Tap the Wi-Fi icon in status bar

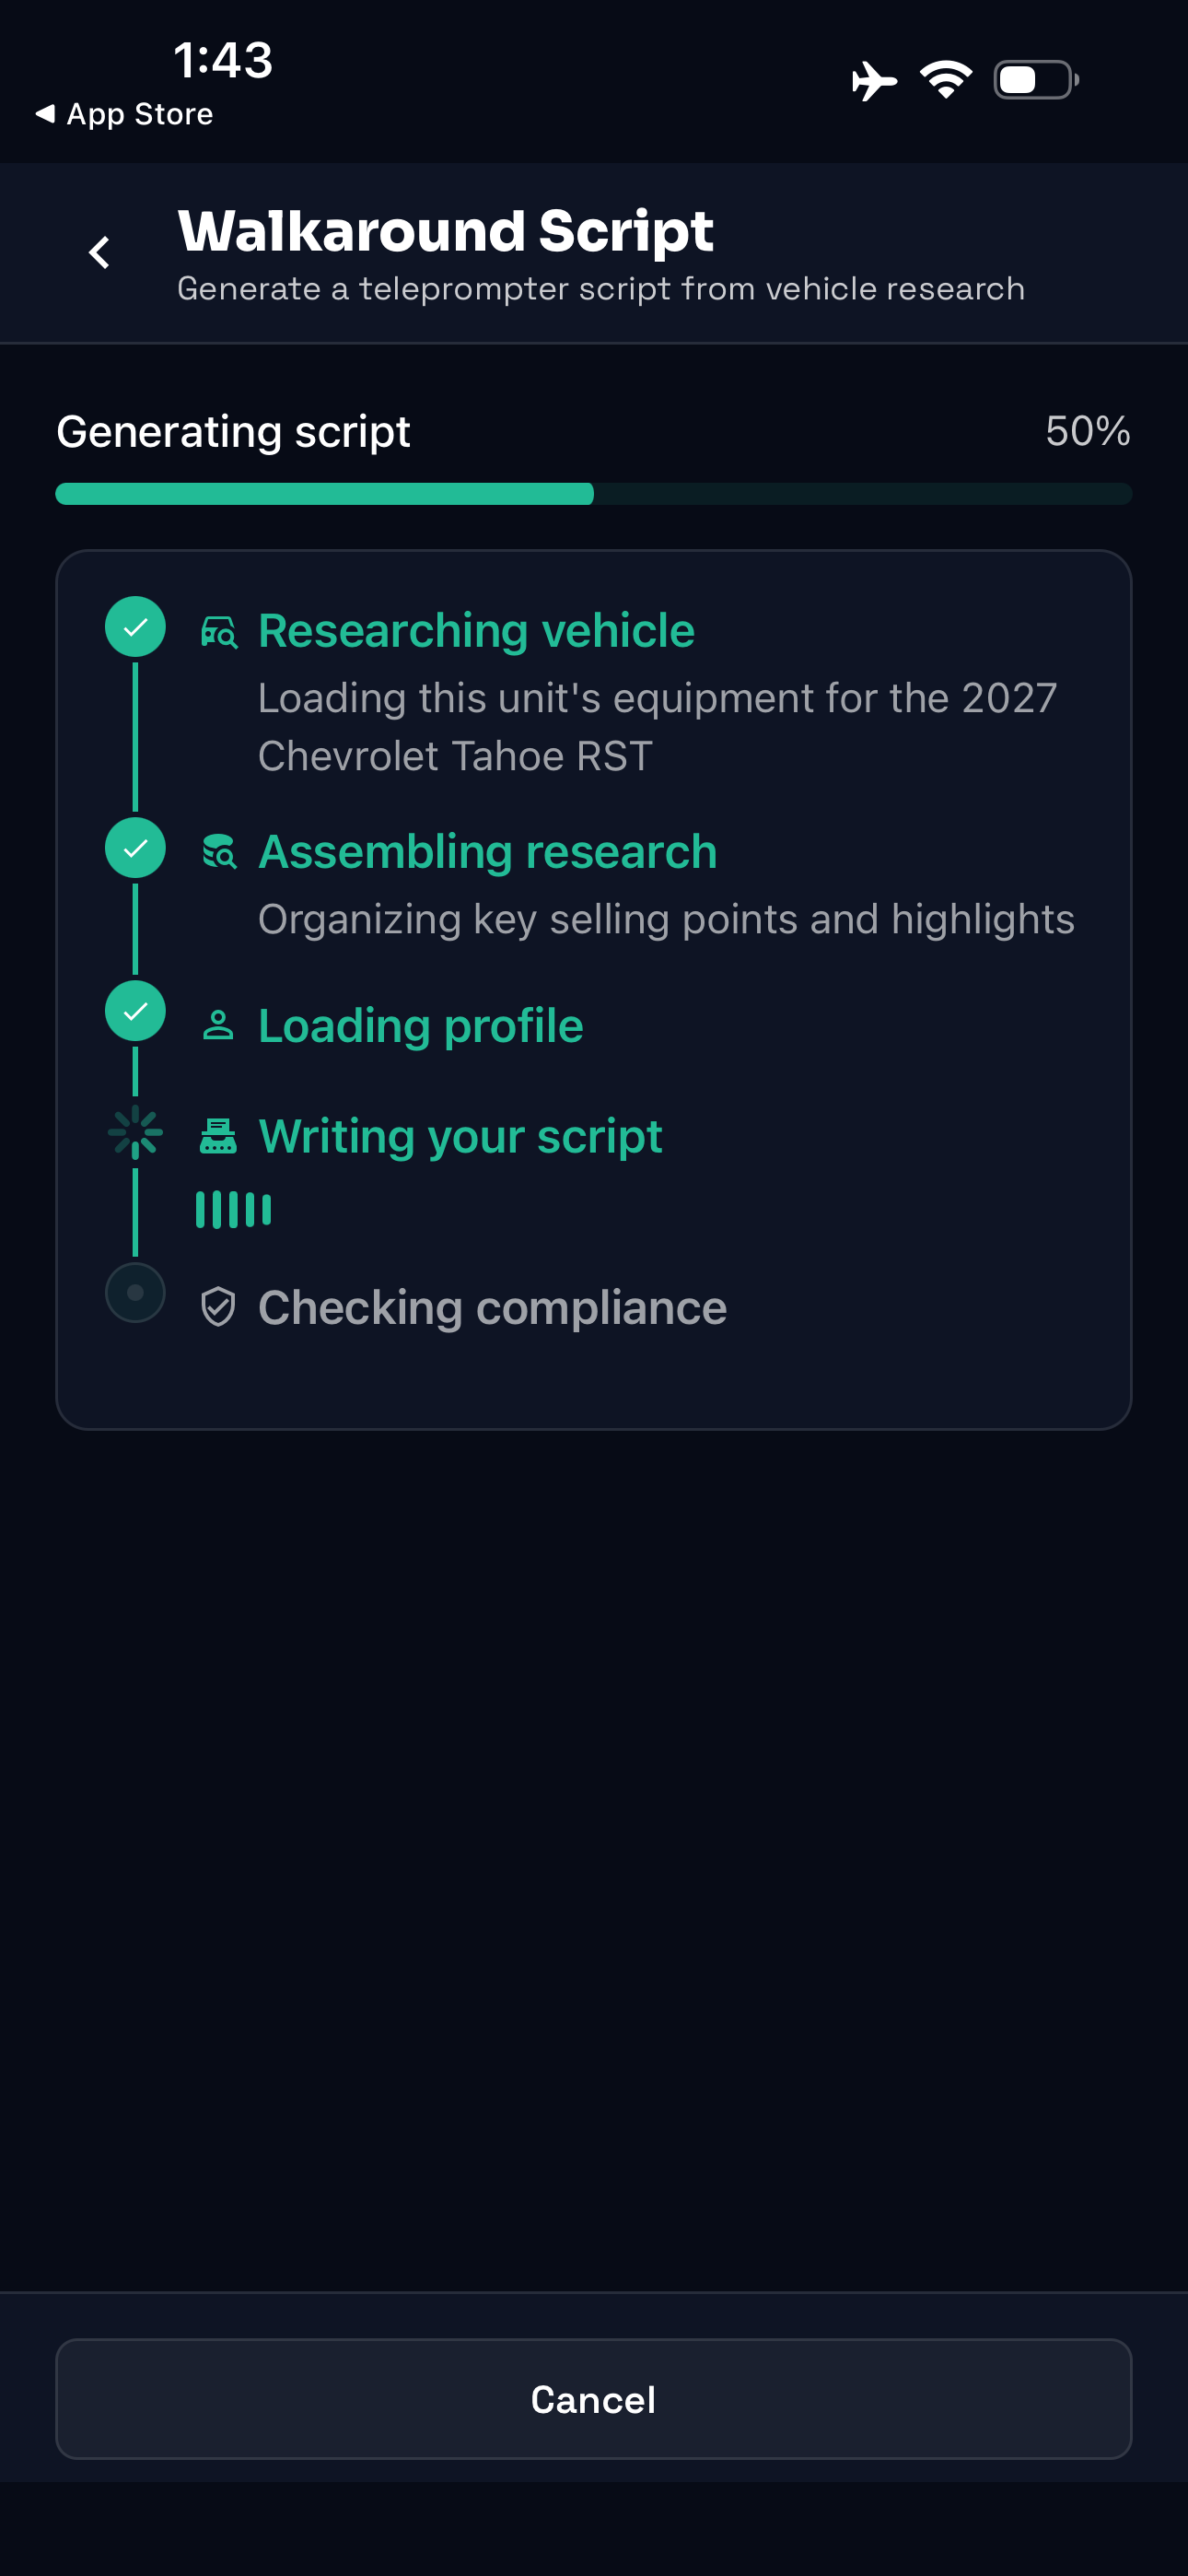[x=946, y=80]
